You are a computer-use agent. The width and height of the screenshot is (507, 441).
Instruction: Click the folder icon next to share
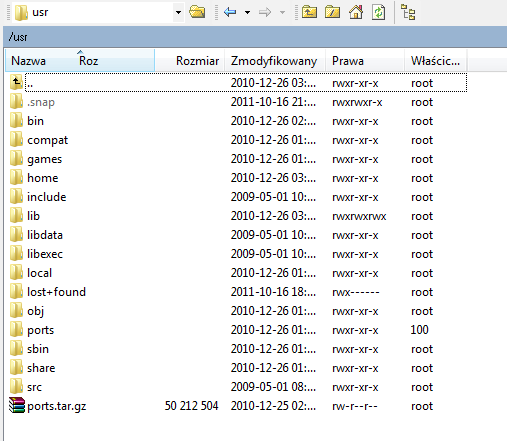[16, 367]
